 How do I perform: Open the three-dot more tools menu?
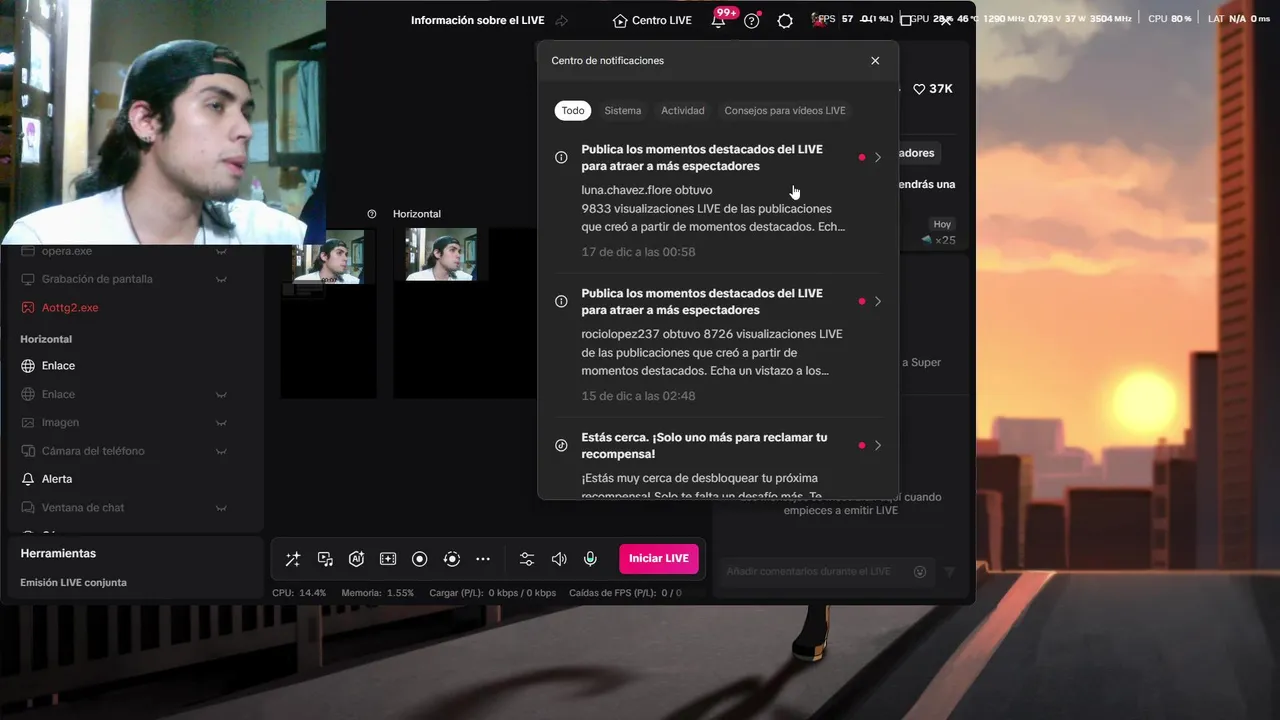pos(483,559)
